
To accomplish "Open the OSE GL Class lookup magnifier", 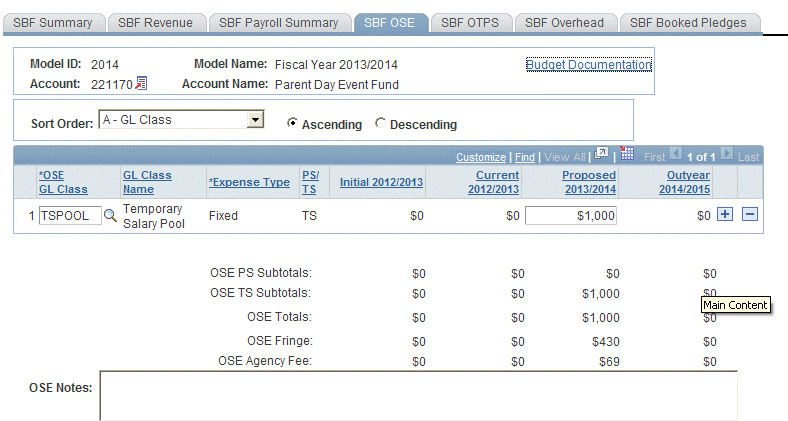I will 110,215.
